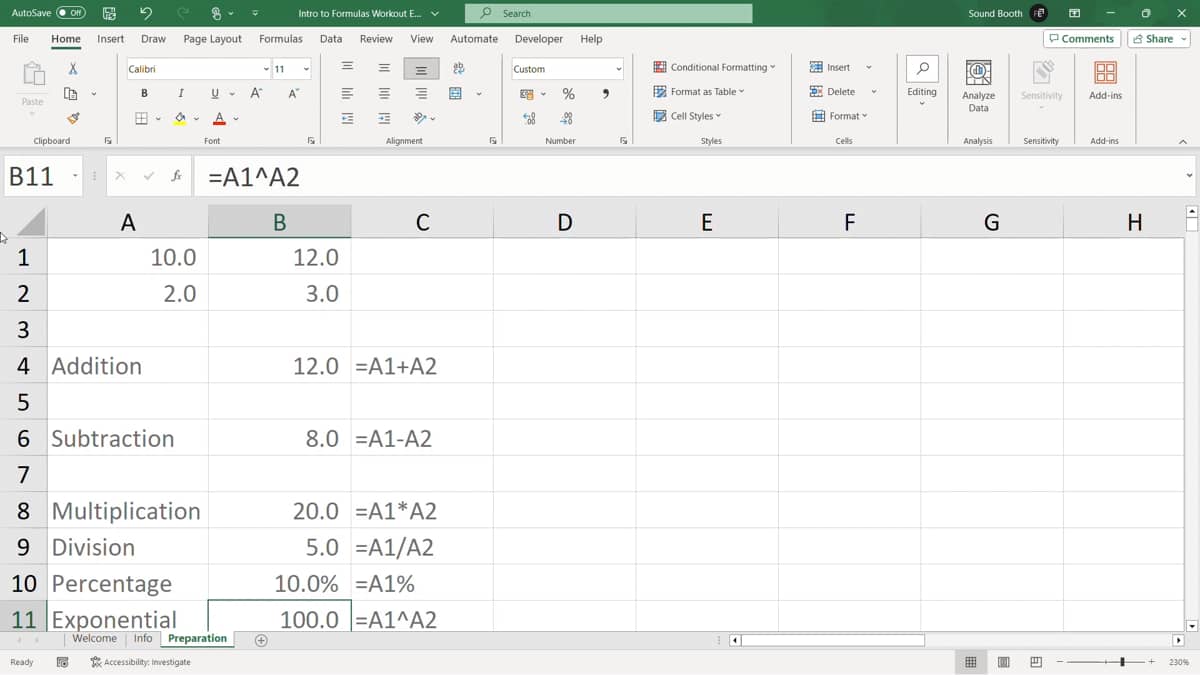Open the font name Calibri dropdown
Image resolution: width=1200 pixels, height=675 pixels.
266,69
